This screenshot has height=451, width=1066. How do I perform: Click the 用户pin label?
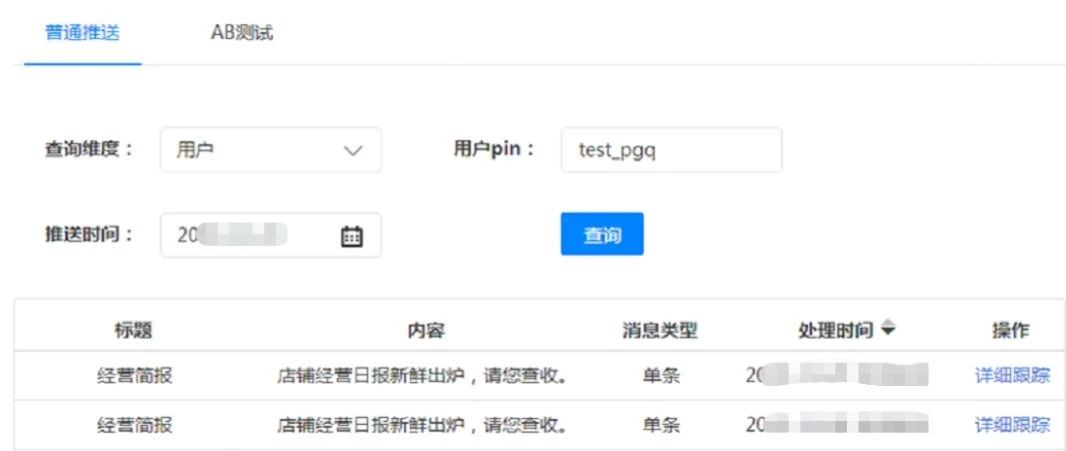pyautogui.click(x=494, y=150)
